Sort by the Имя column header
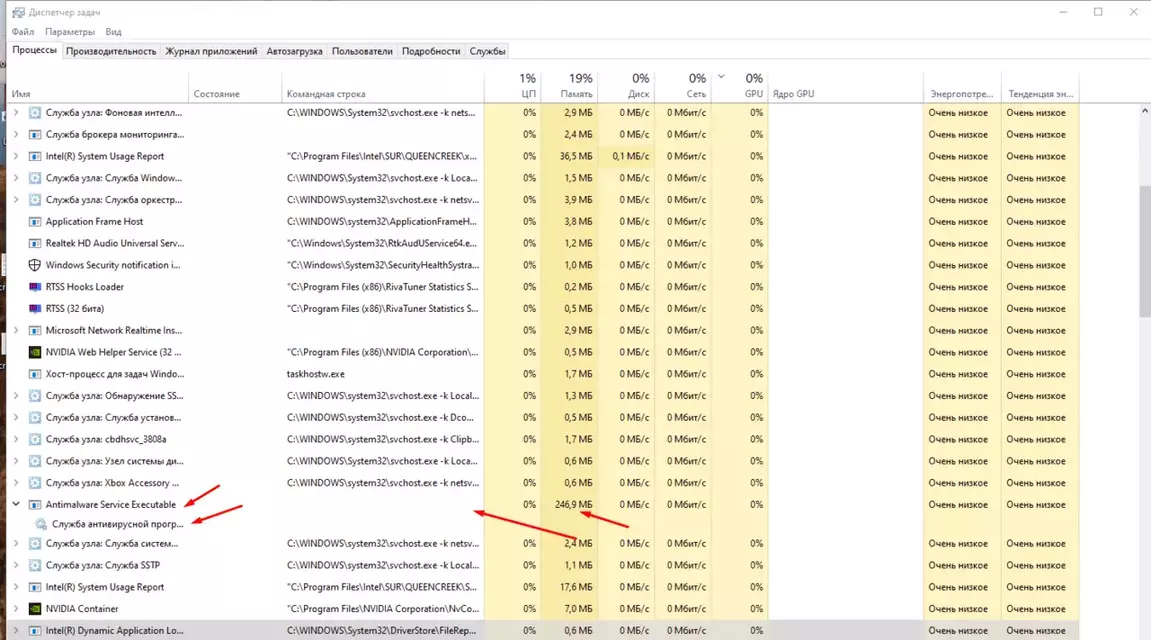The width and height of the screenshot is (1151, 640). click(x=97, y=87)
